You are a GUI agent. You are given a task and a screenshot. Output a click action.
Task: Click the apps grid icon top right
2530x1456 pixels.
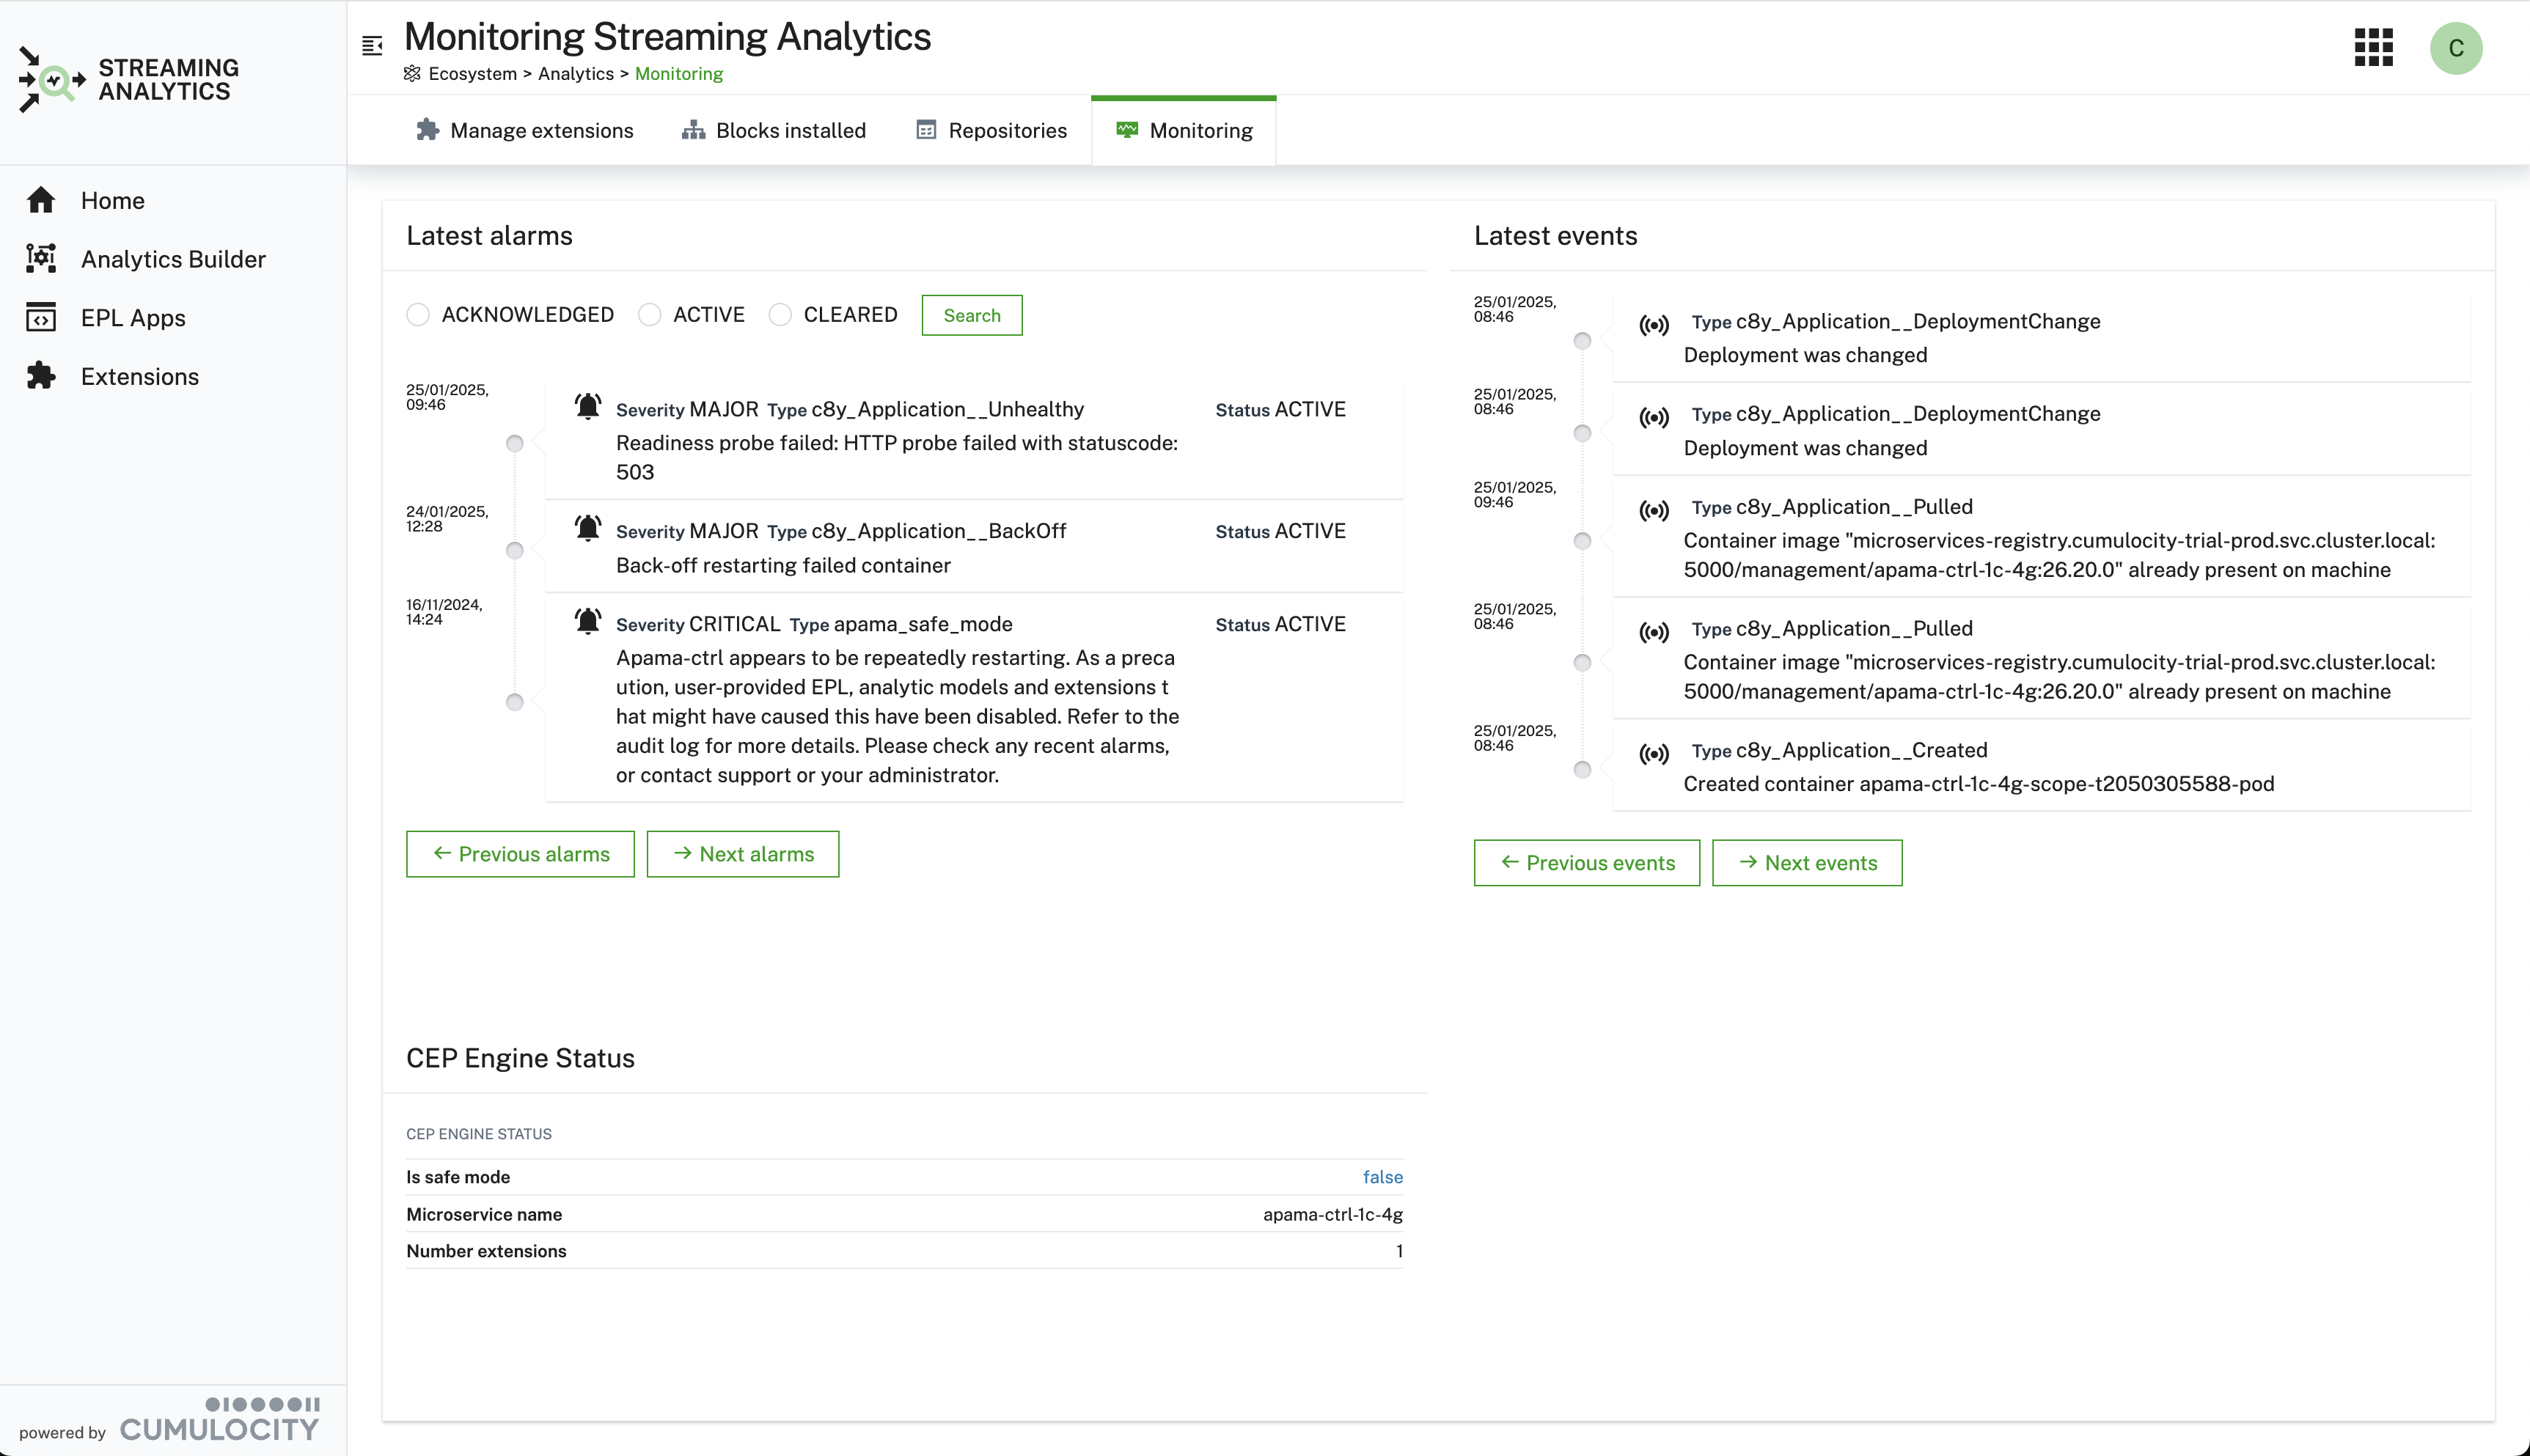(x=2375, y=47)
